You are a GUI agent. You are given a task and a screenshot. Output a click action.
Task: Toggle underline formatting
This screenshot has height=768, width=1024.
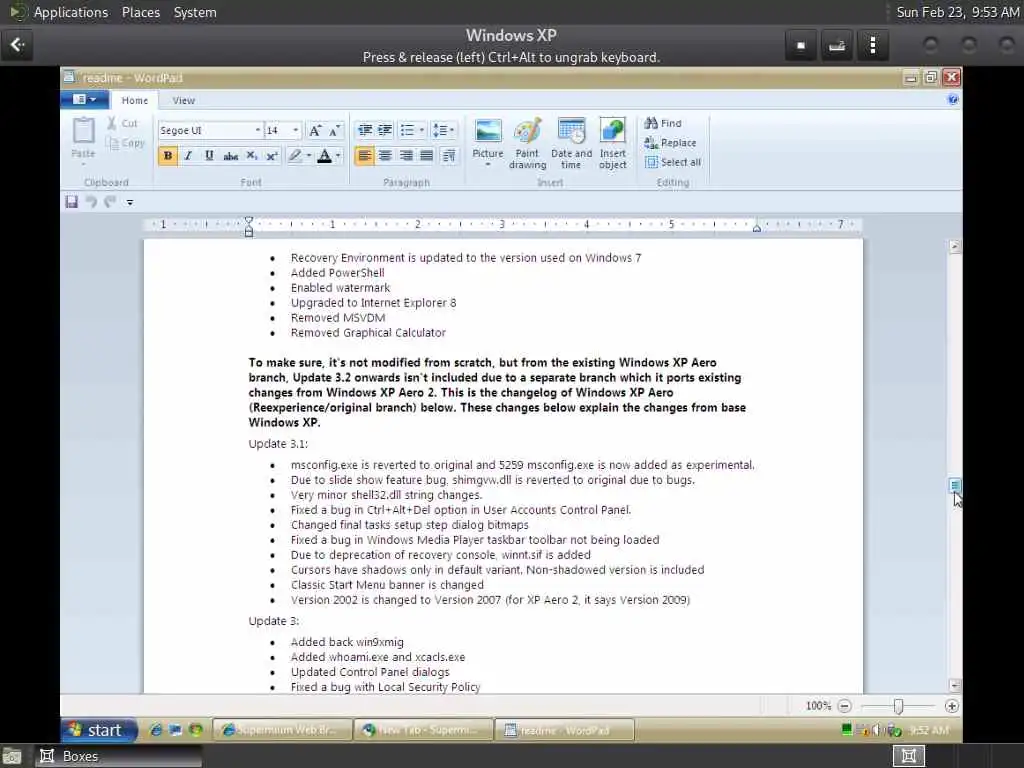click(x=209, y=156)
